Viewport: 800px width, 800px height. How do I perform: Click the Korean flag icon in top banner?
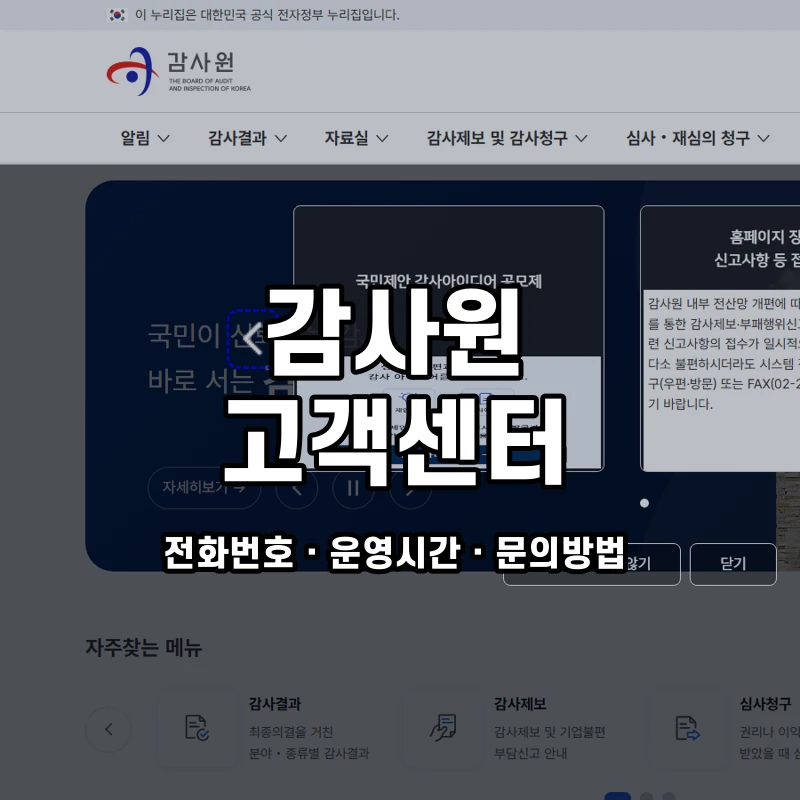point(117,15)
